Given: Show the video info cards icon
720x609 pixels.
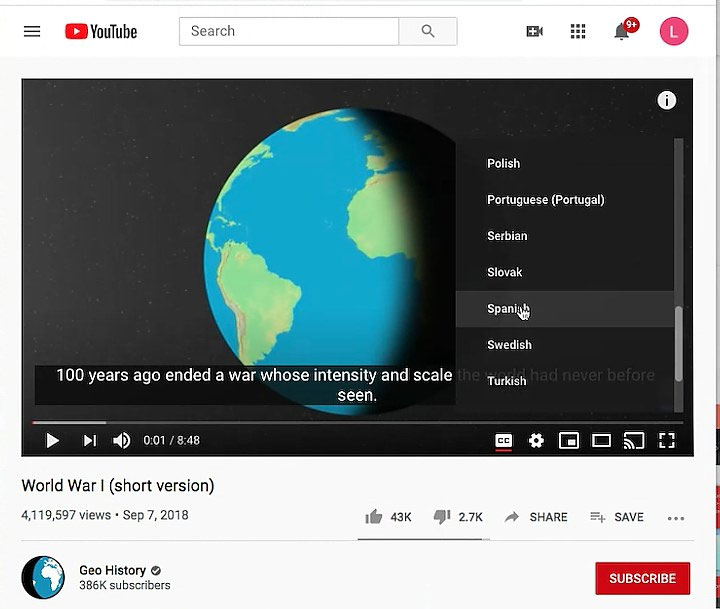Looking at the screenshot, I should coord(666,100).
